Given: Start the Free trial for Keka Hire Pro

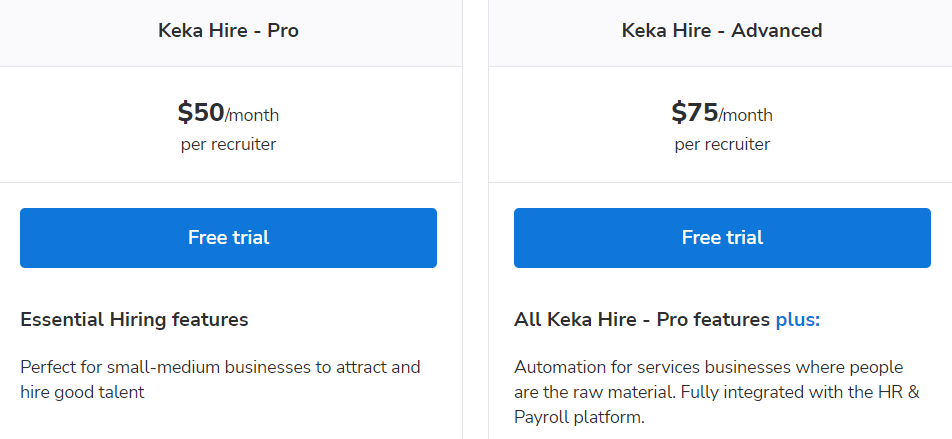Looking at the screenshot, I should pyautogui.click(x=228, y=237).
